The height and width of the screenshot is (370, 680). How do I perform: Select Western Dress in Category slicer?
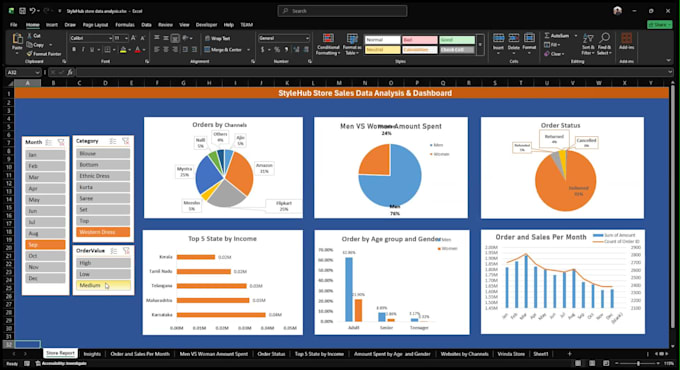[x=103, y=232]
